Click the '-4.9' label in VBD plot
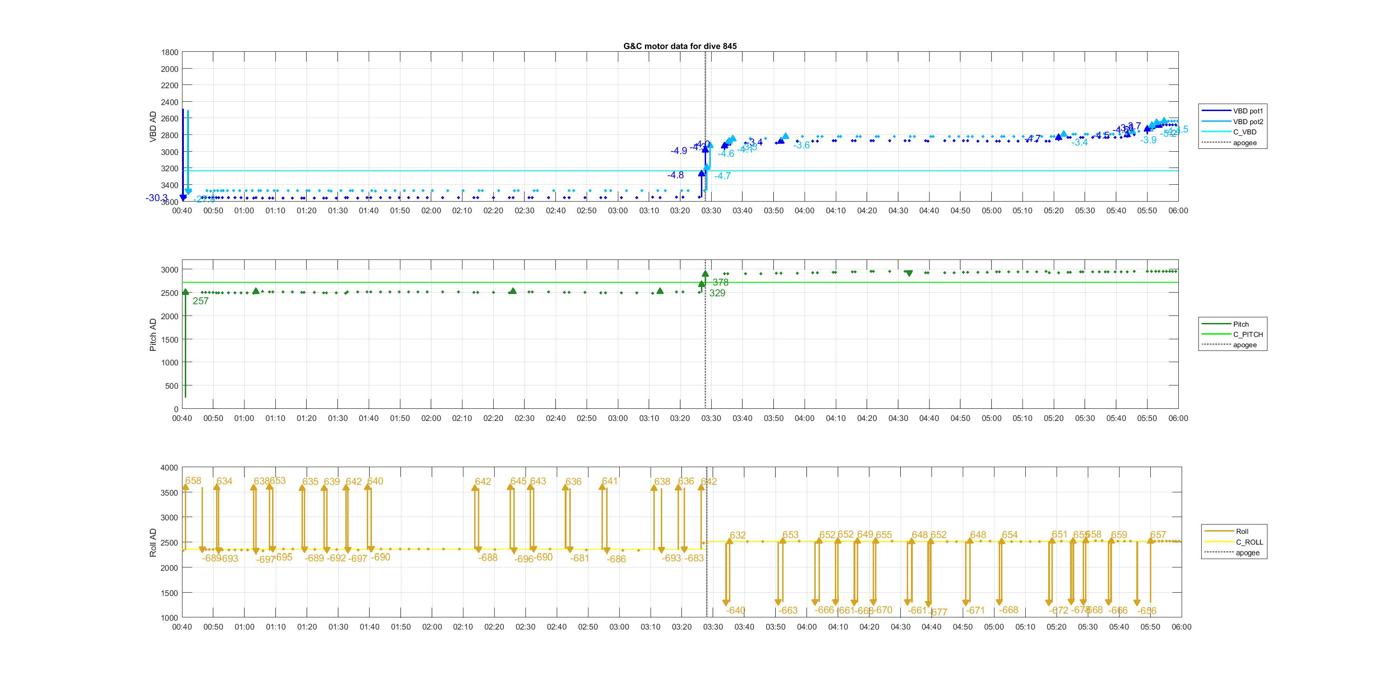Image resolution: width=1400 pixels, height=693 pixels. [x=679, y=151]
